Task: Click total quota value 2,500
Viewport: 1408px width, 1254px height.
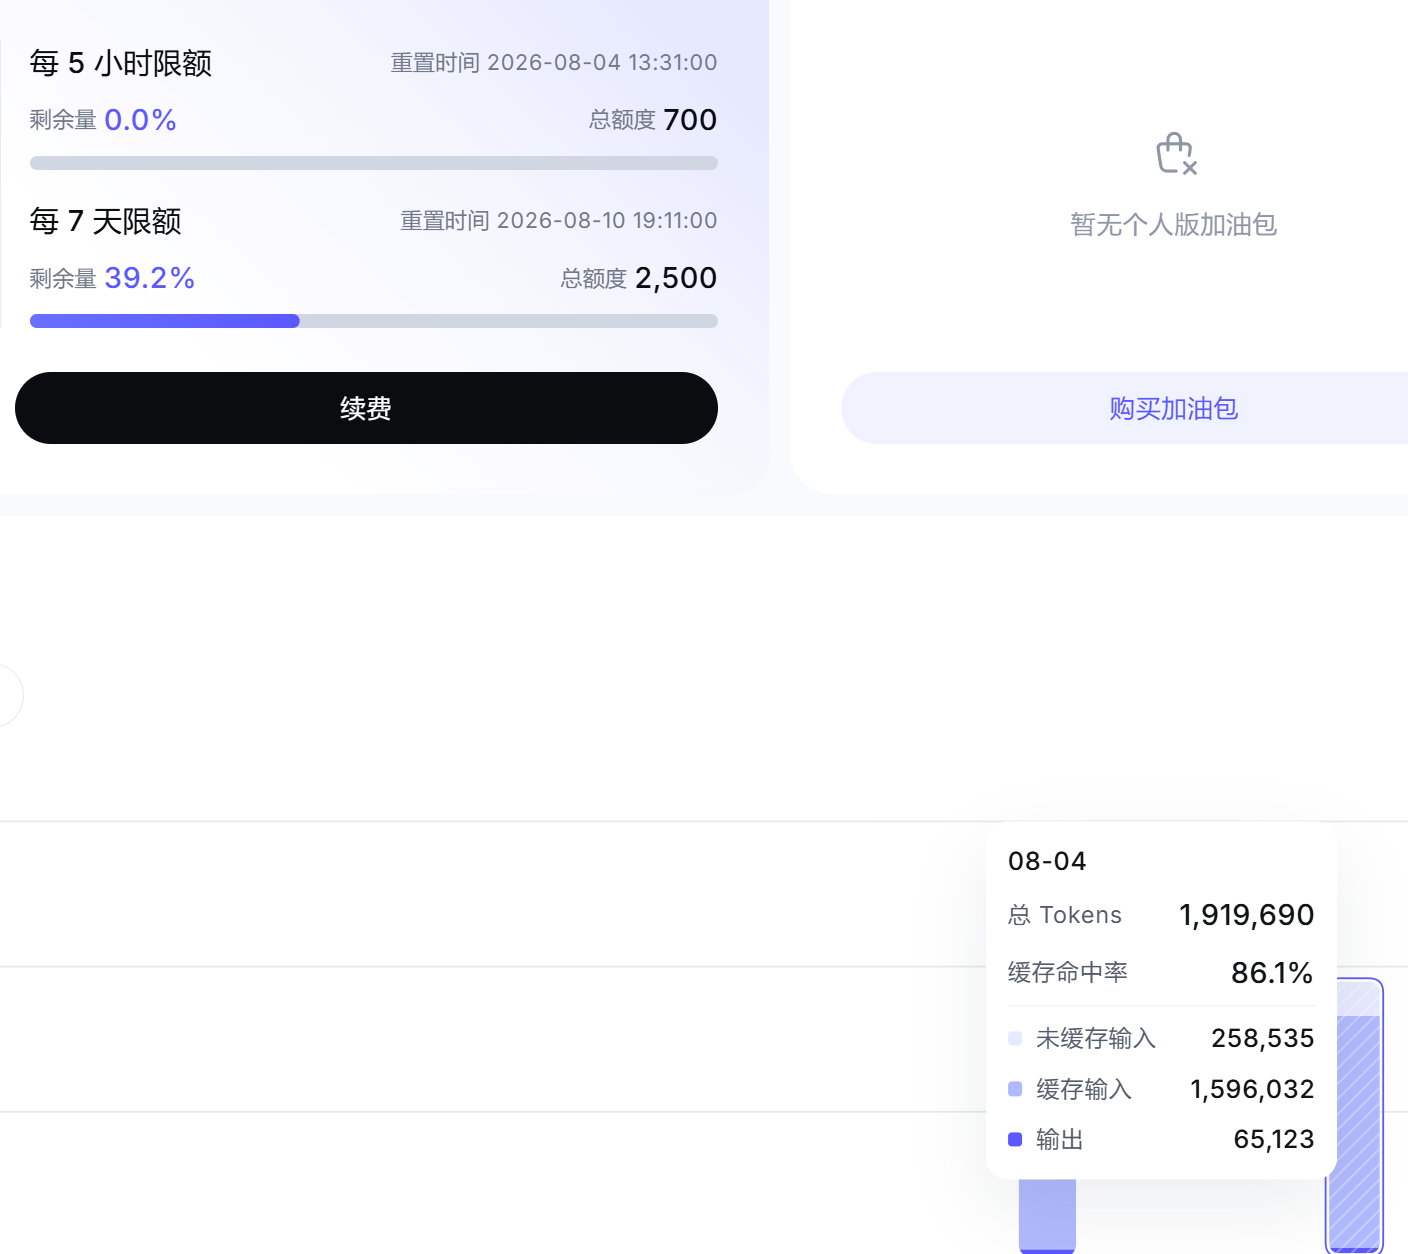Action: pos(676,278)
